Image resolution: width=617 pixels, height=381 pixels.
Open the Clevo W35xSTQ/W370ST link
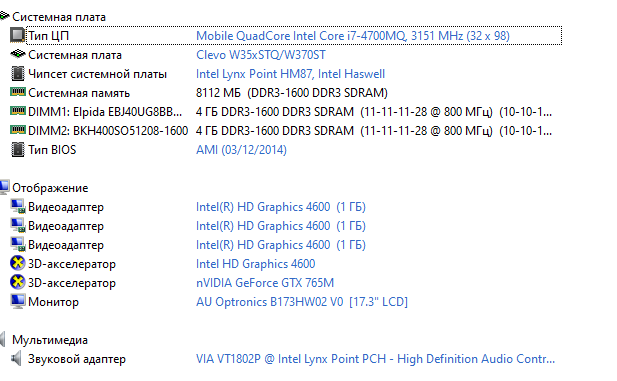tap(260, 55)
